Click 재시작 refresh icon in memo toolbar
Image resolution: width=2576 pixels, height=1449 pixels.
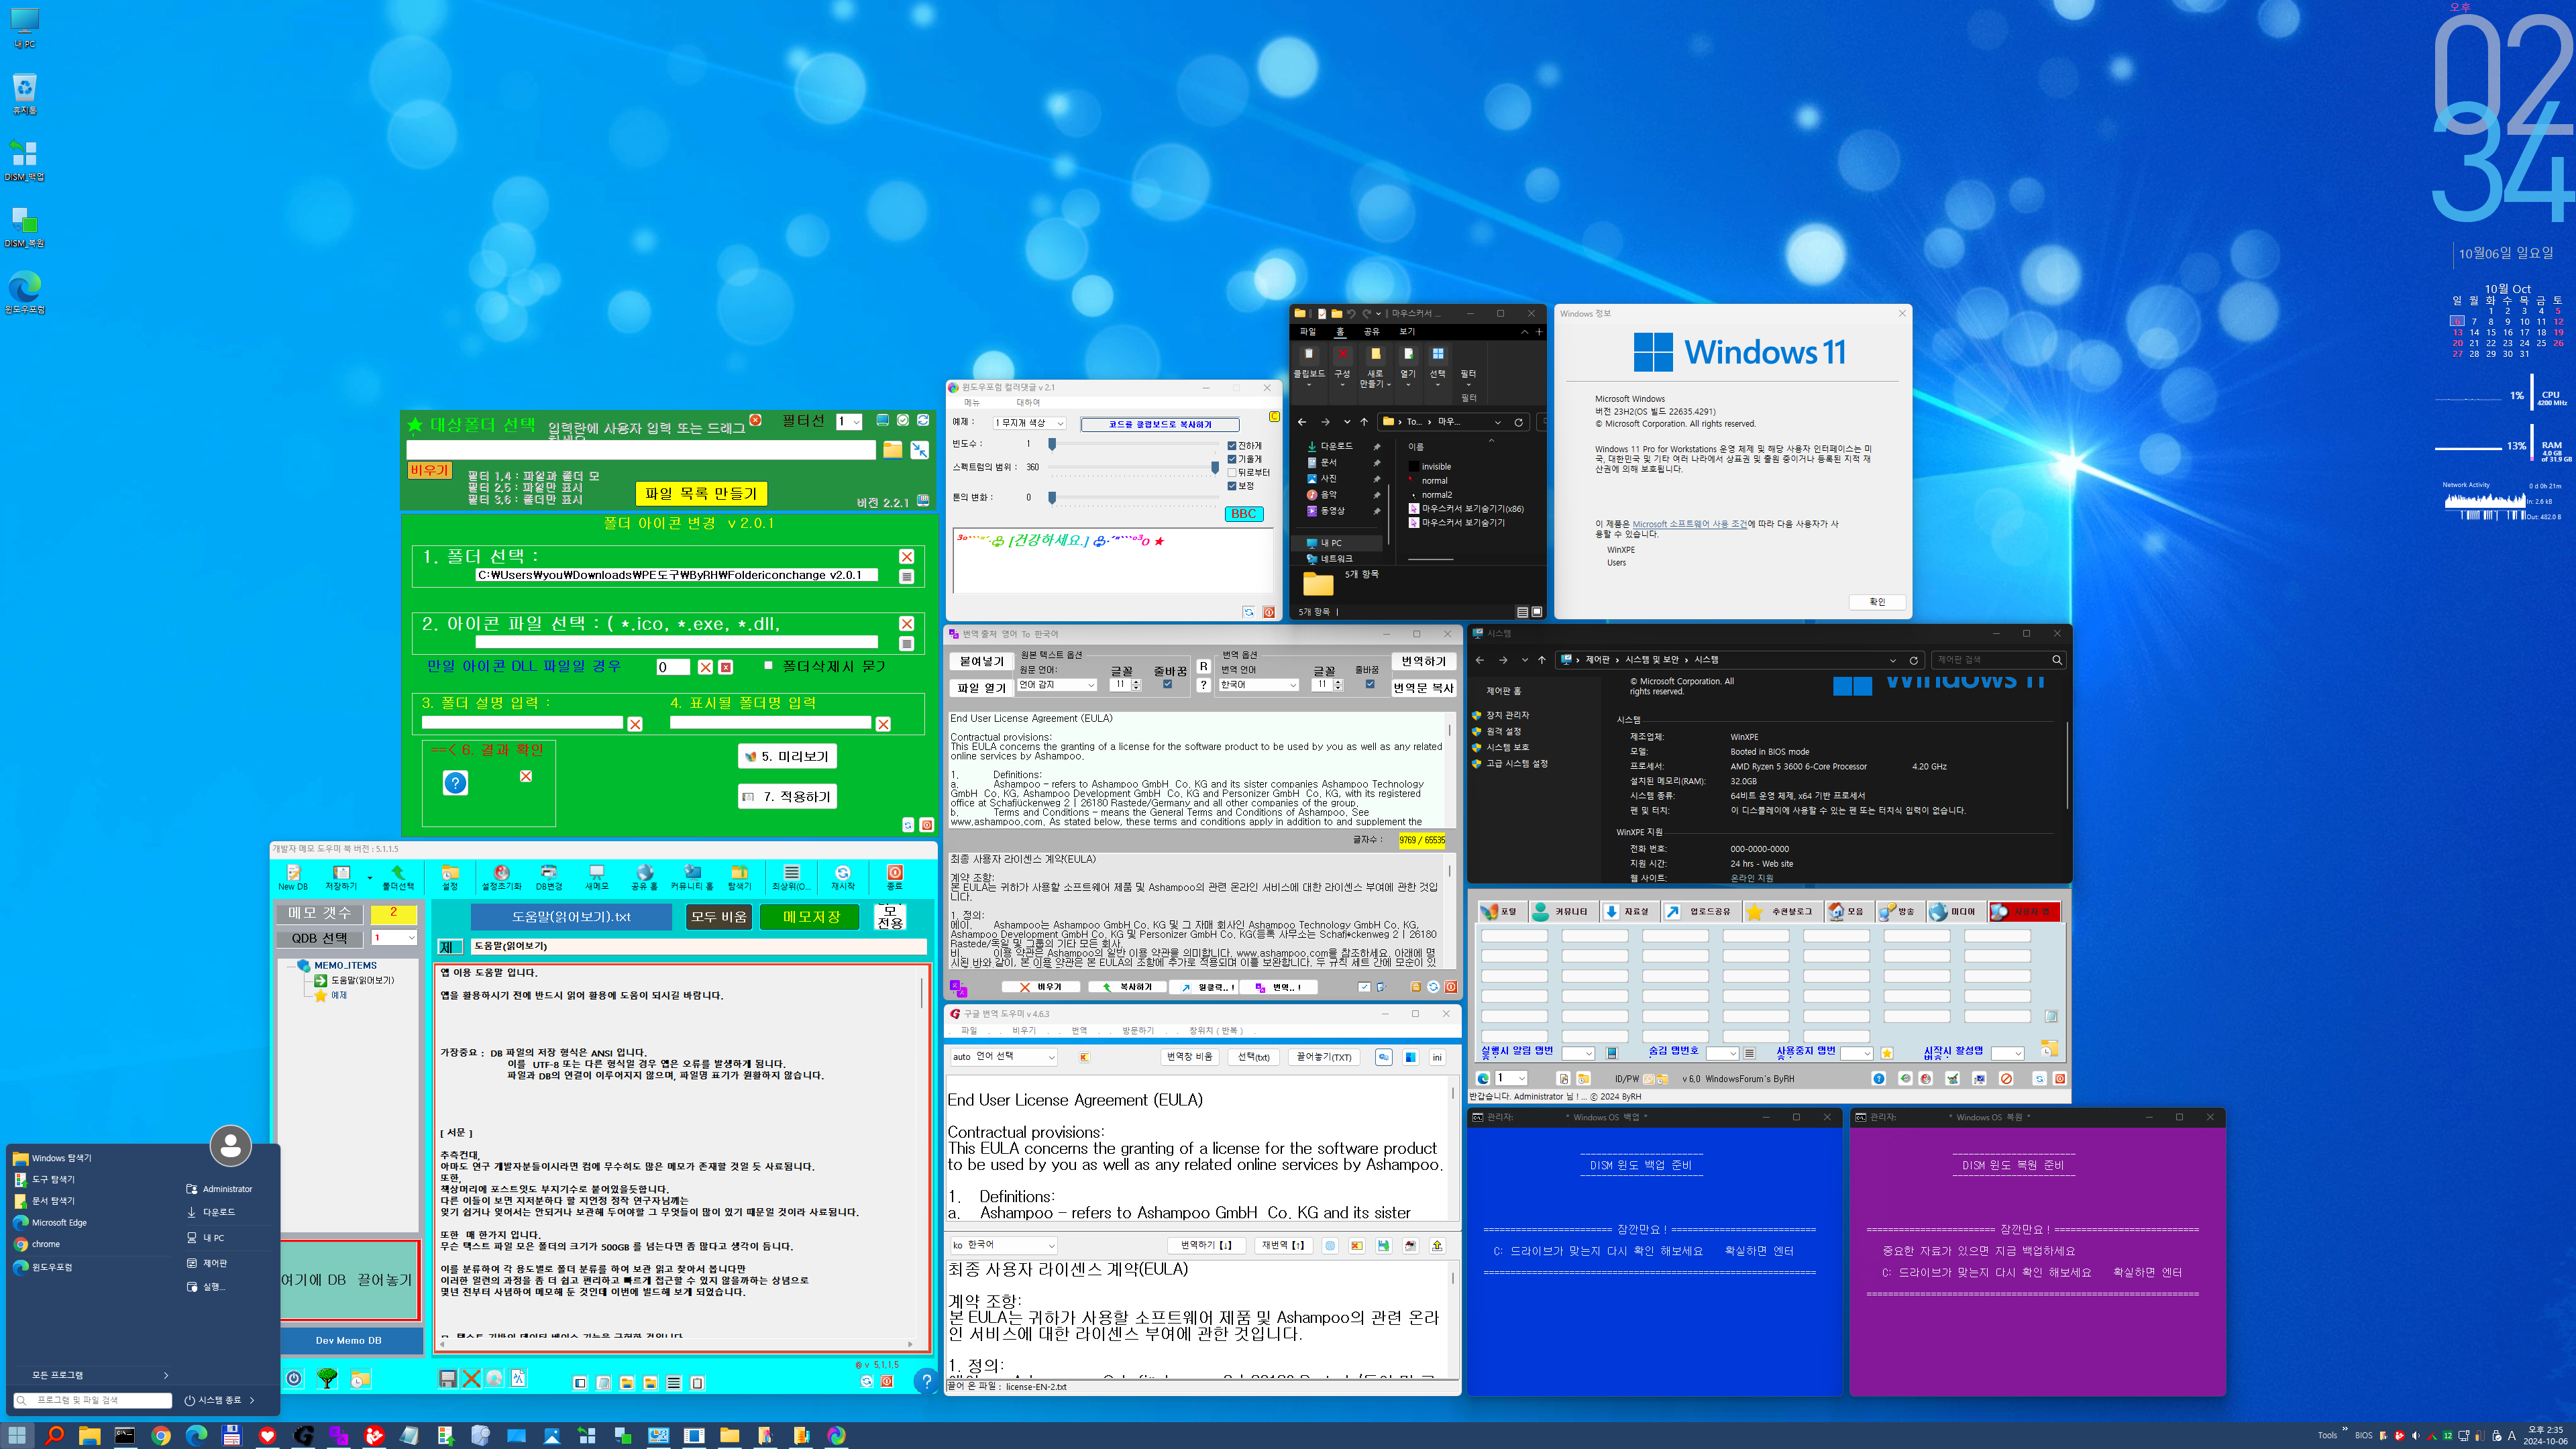point(843,876)
